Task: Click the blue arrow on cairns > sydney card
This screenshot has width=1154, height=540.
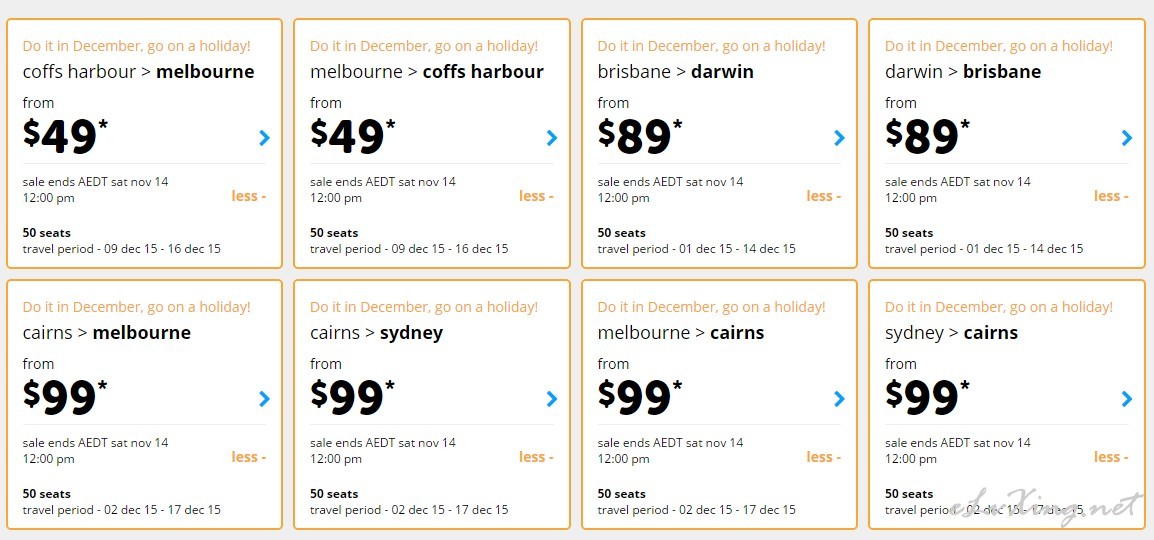Action: point(552,399)
